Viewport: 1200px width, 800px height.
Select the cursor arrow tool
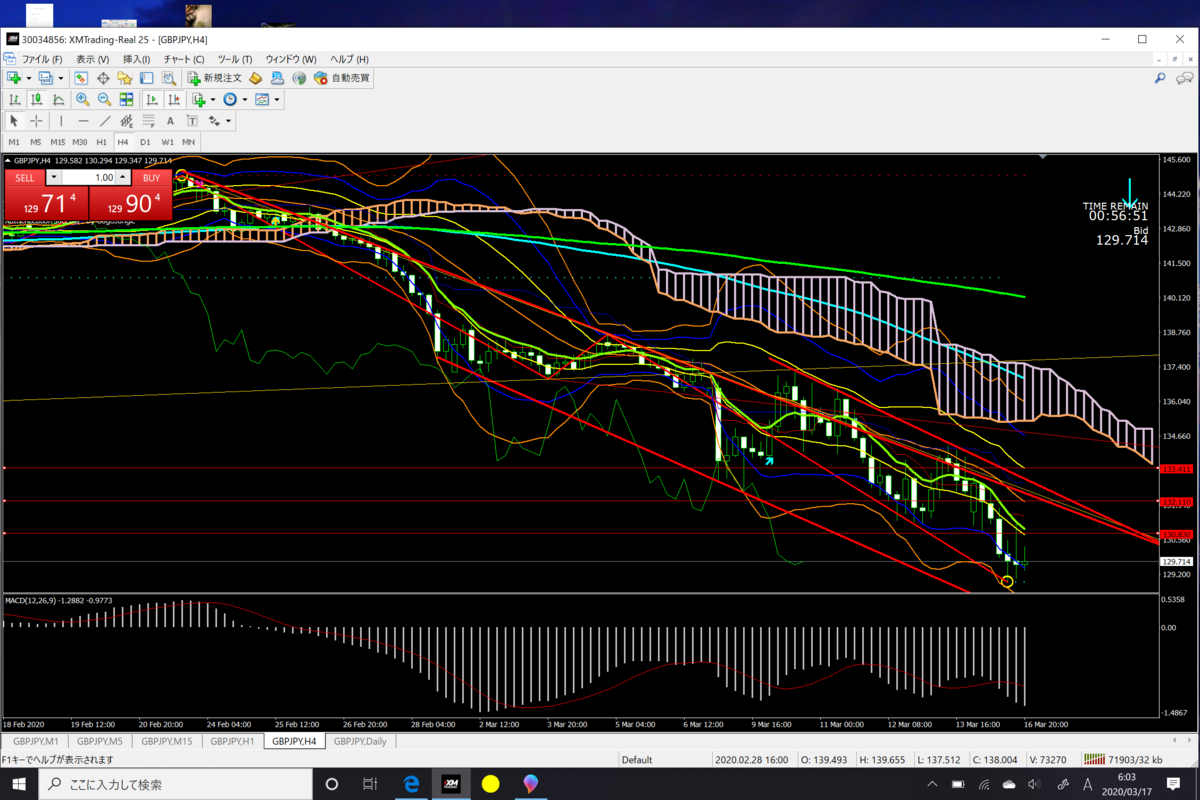click(14, 121)
